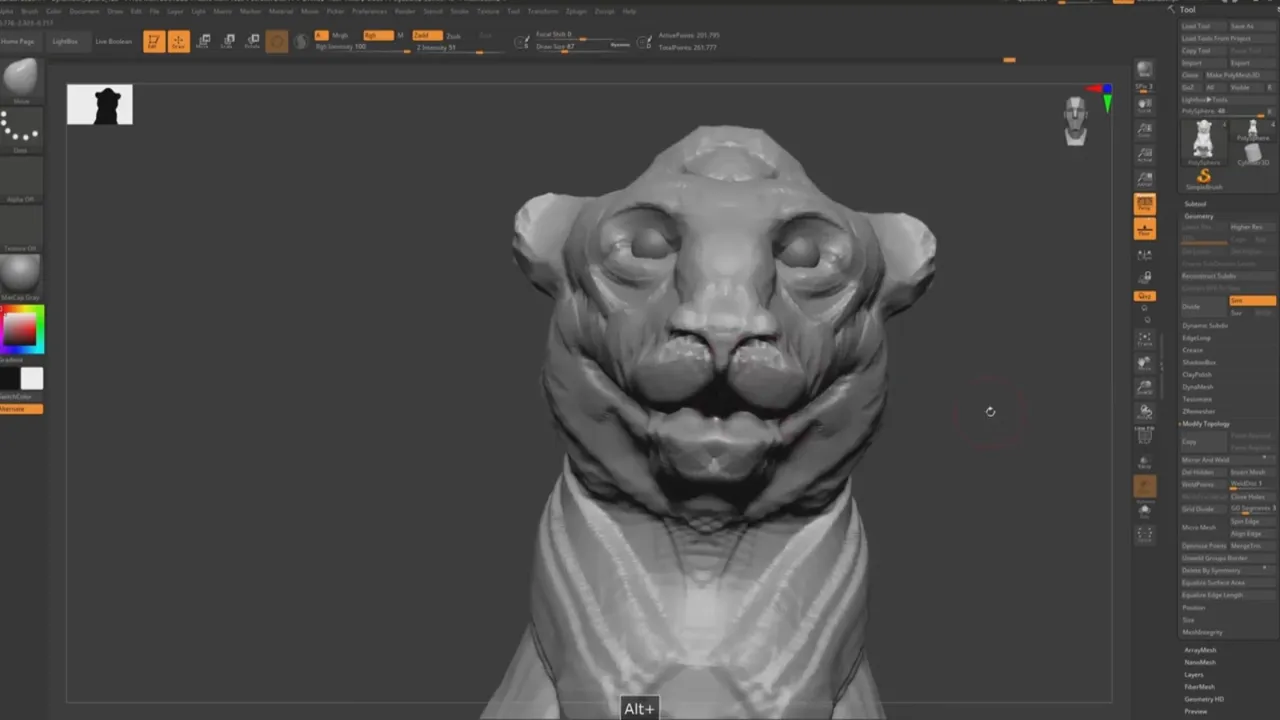Click the SimpleBrush tool icon

point(1204,178)
